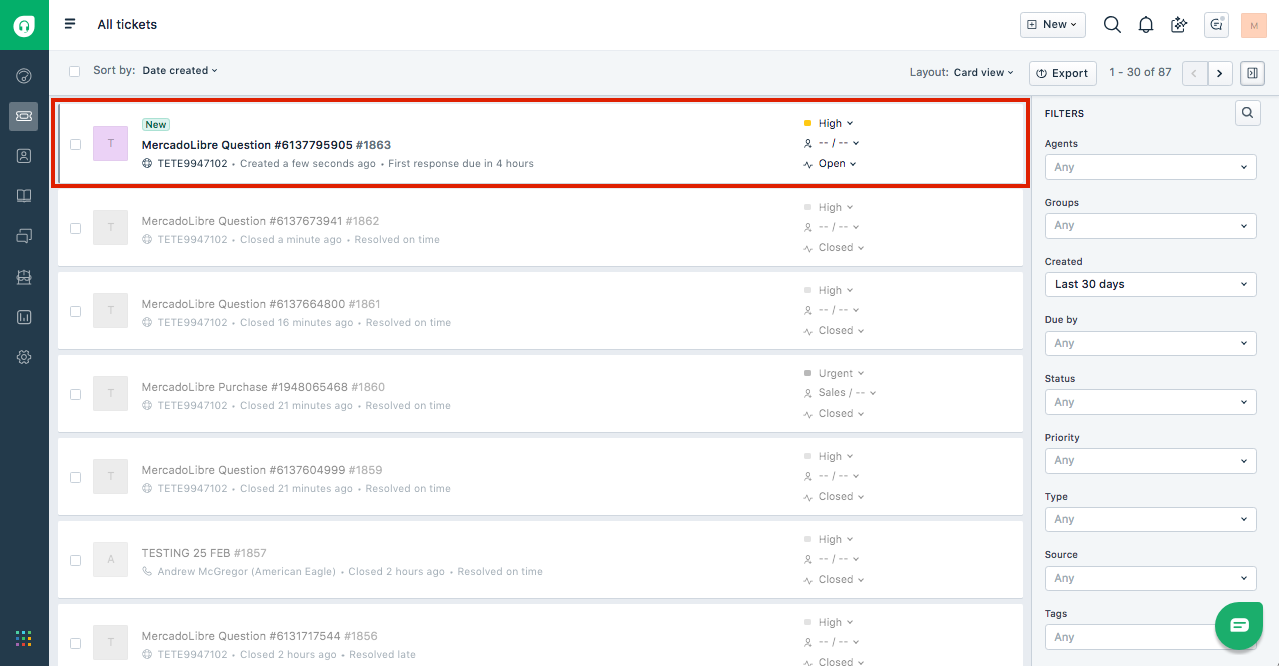
Task: Open ticket MercadoLibre Question #6137664800
Action: (x=261, y=304)
